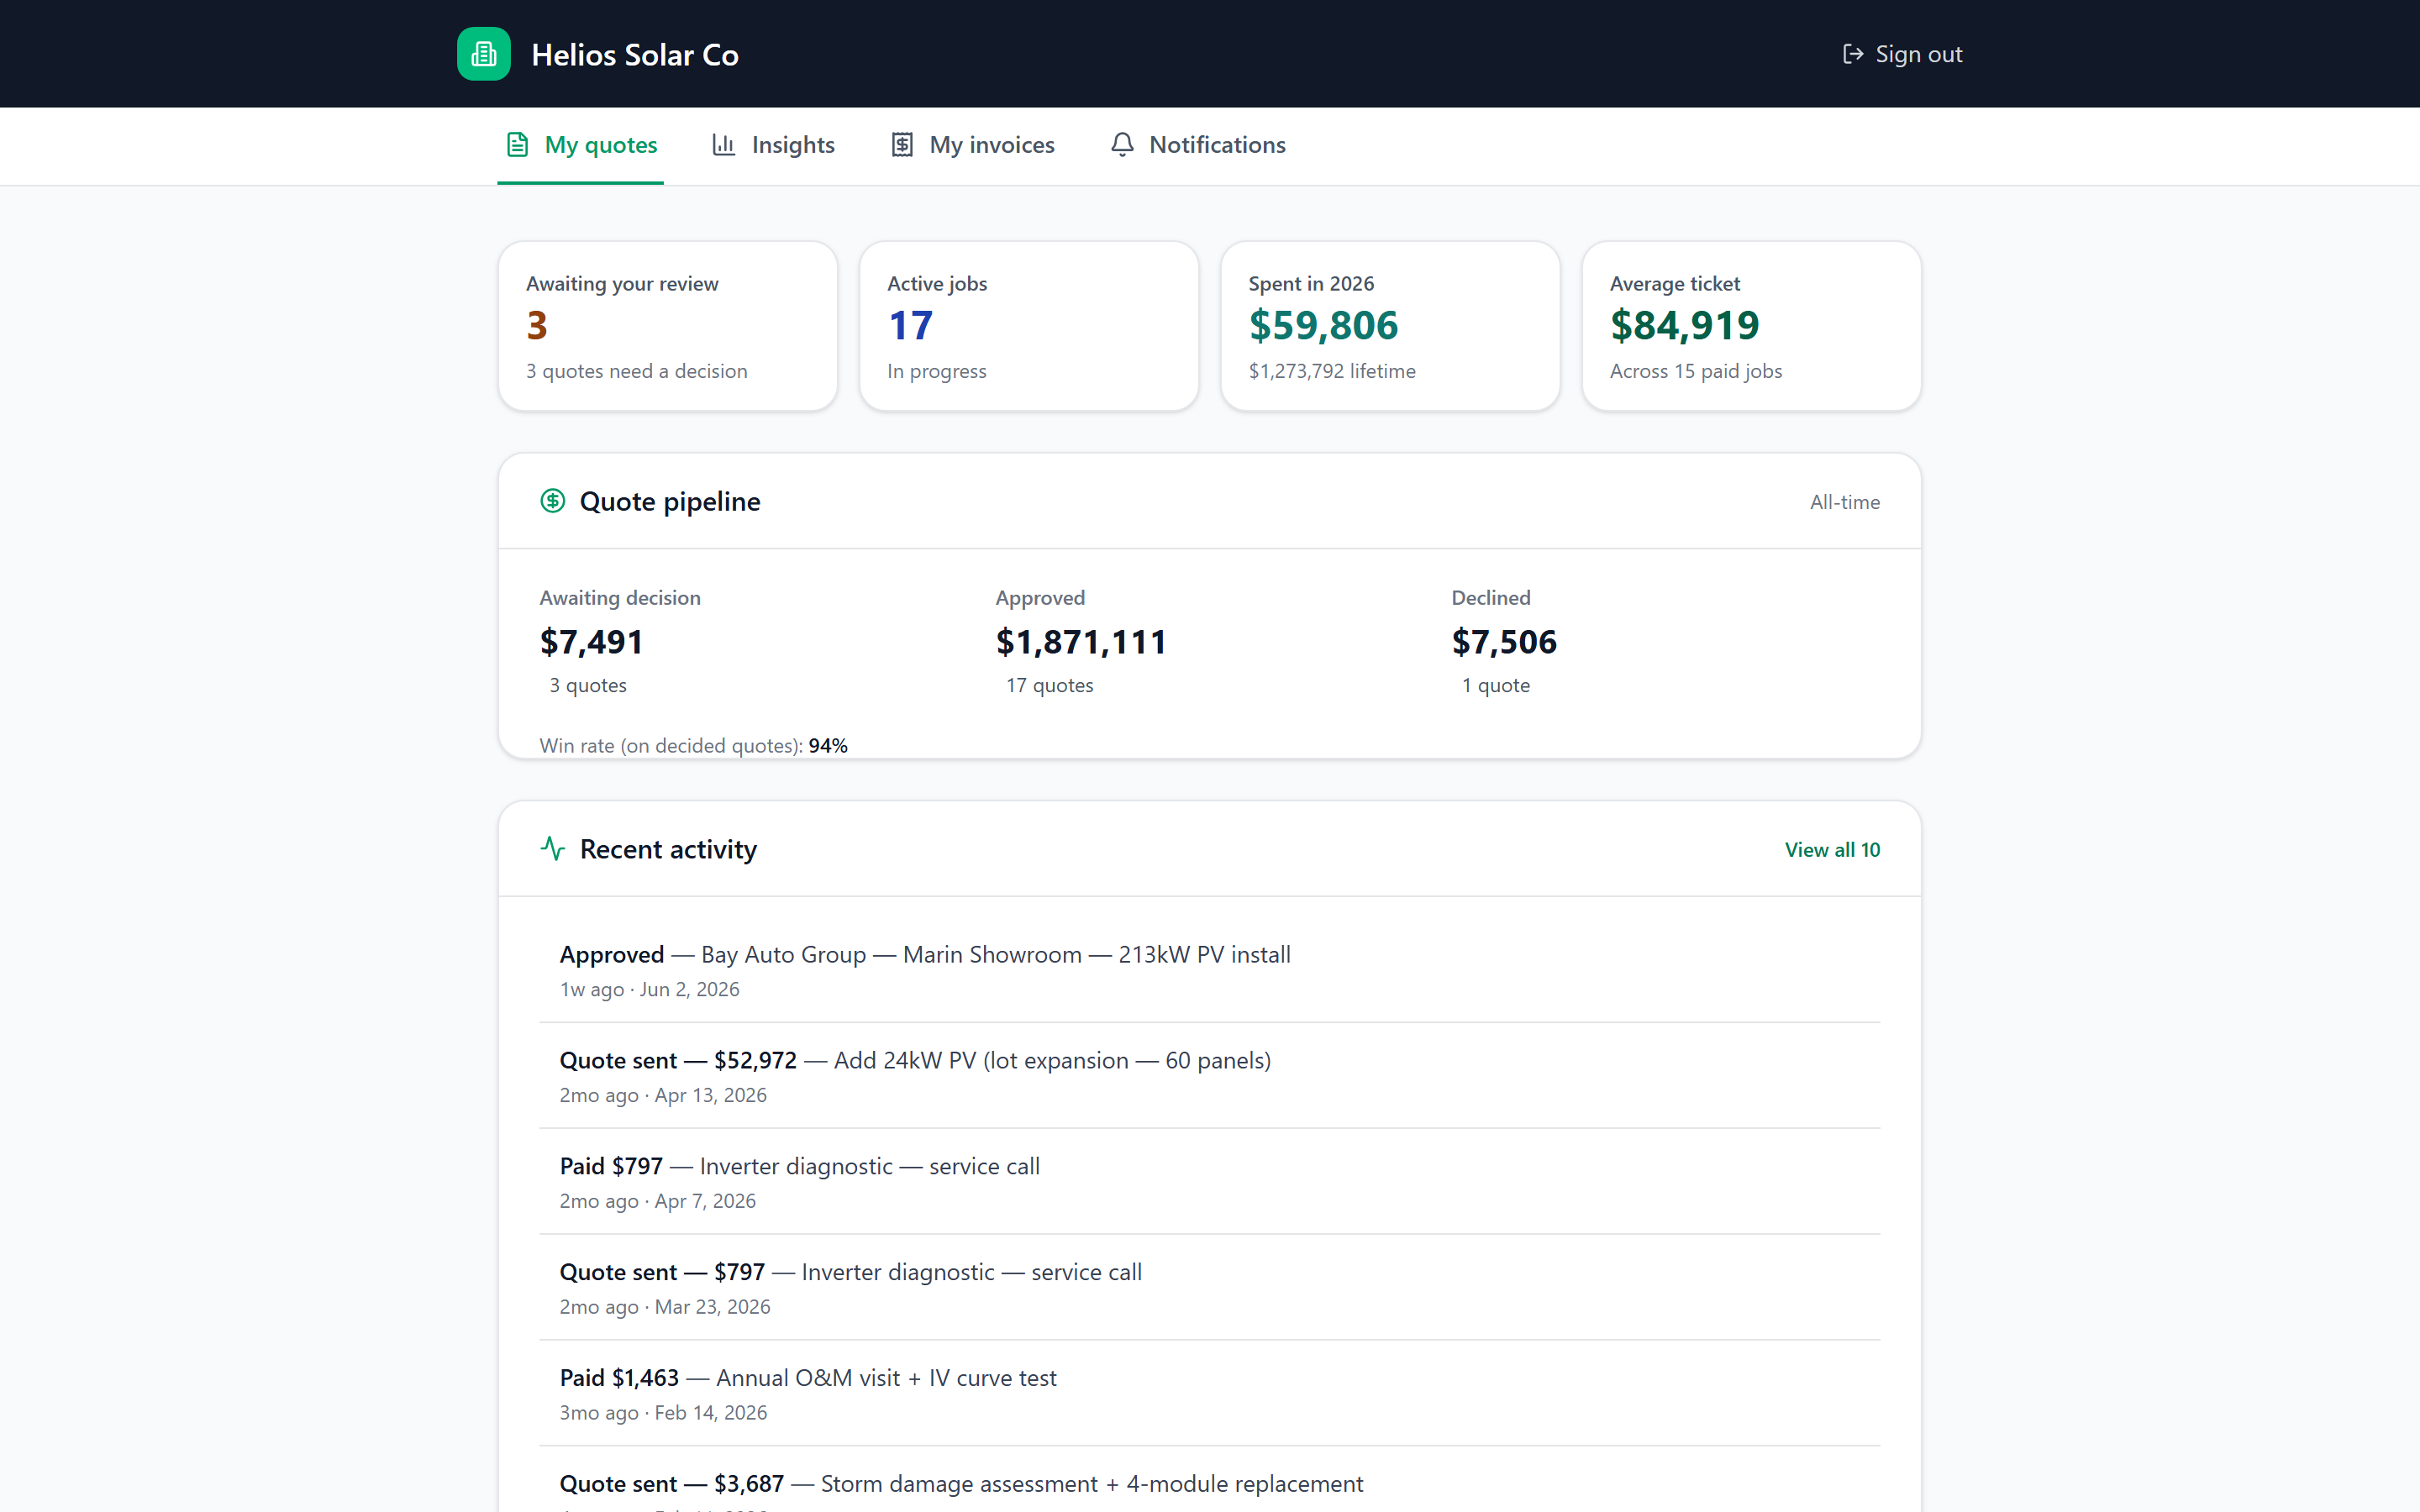Click the 1 quote label under Declined
Screen dimensions: 2420x1512
[x=1496, y=686]
